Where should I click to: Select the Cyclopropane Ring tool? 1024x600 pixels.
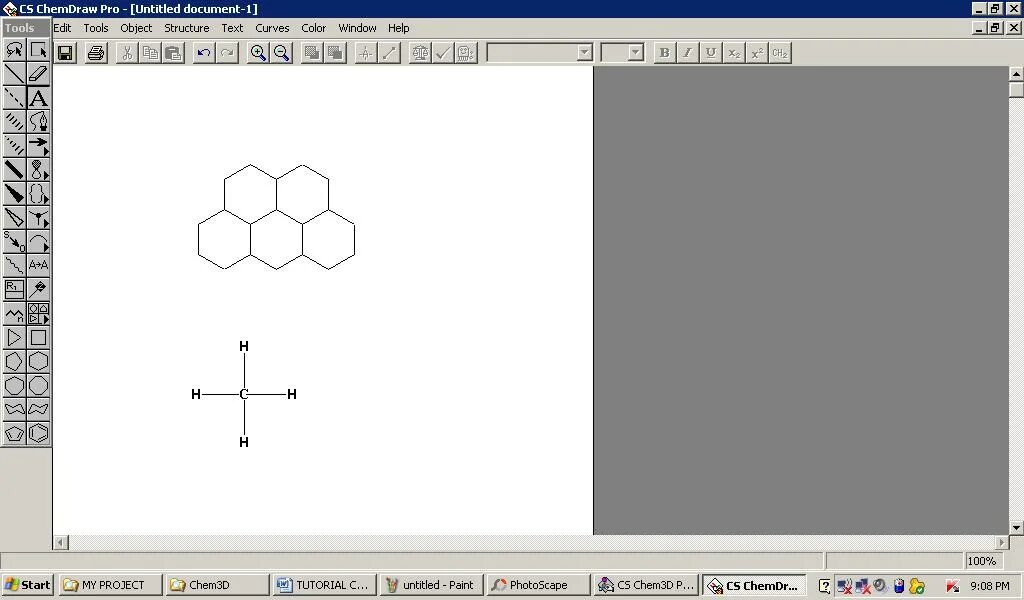click(x=14, y=338)
